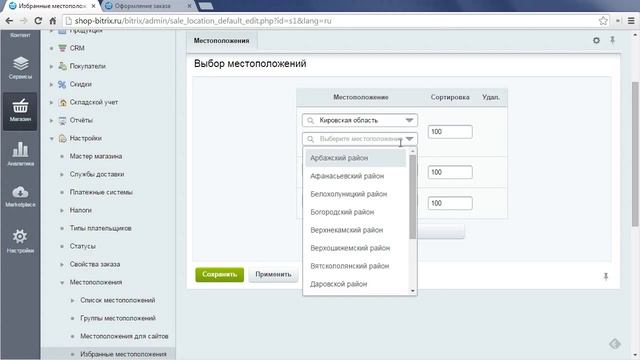
Task: Click first row sort field with 100
Action: click(x=450, y=131)
